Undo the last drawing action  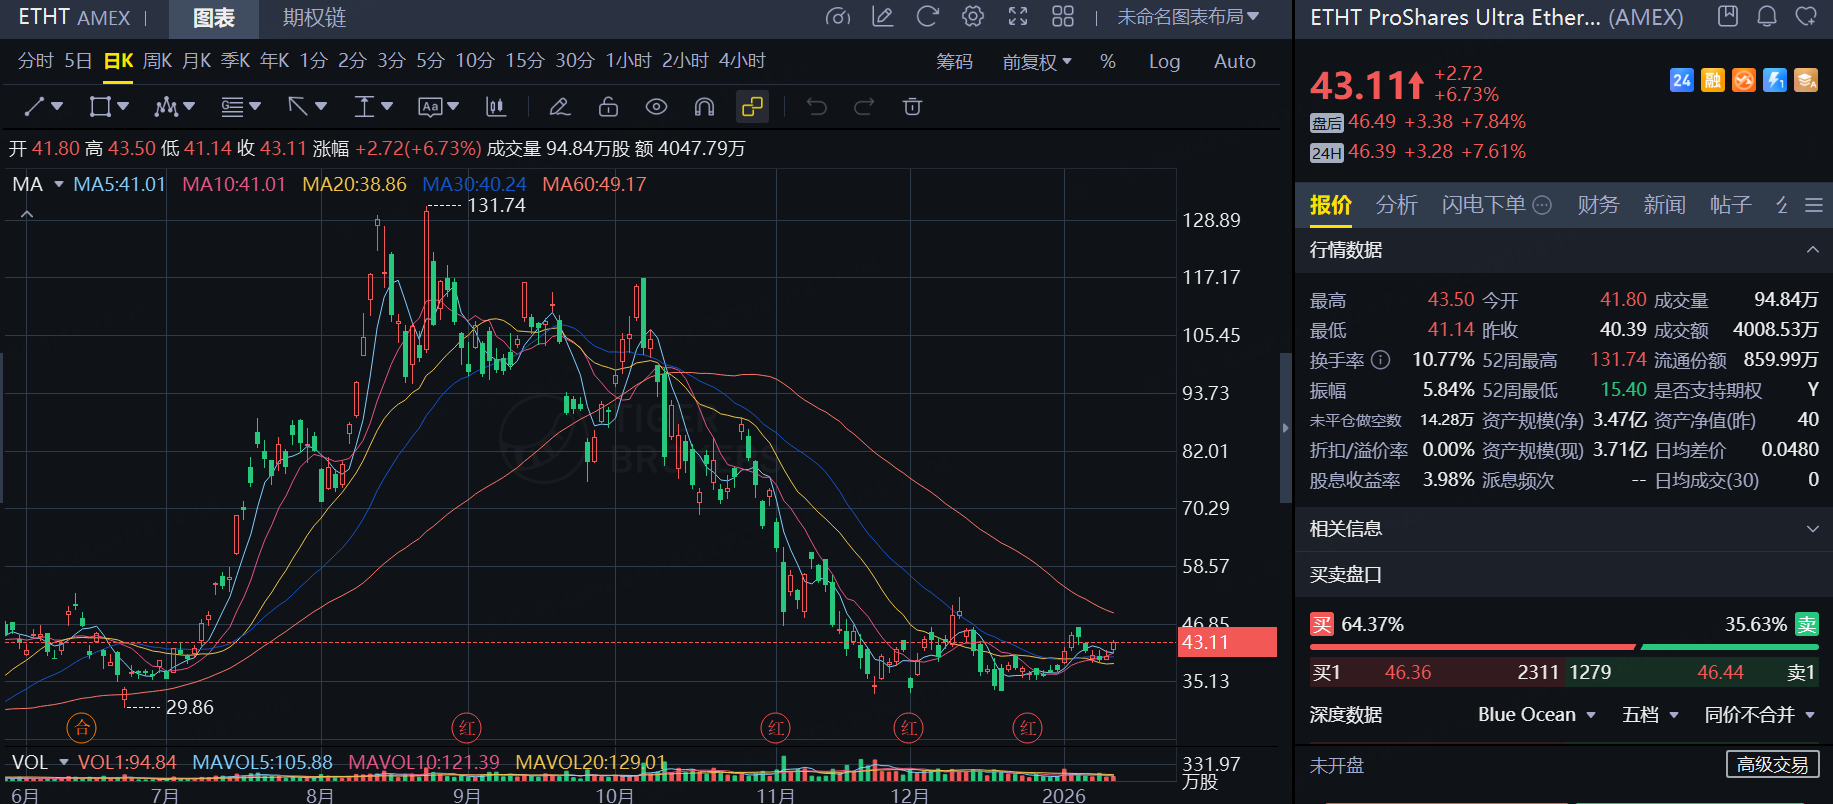(x=817, y=107)
